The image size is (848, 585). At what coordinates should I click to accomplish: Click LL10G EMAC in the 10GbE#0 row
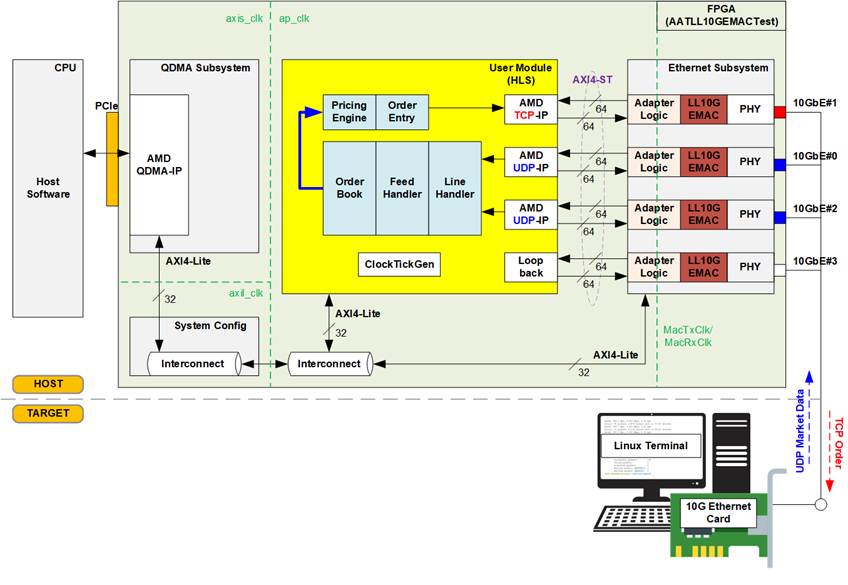click(704, 162)
